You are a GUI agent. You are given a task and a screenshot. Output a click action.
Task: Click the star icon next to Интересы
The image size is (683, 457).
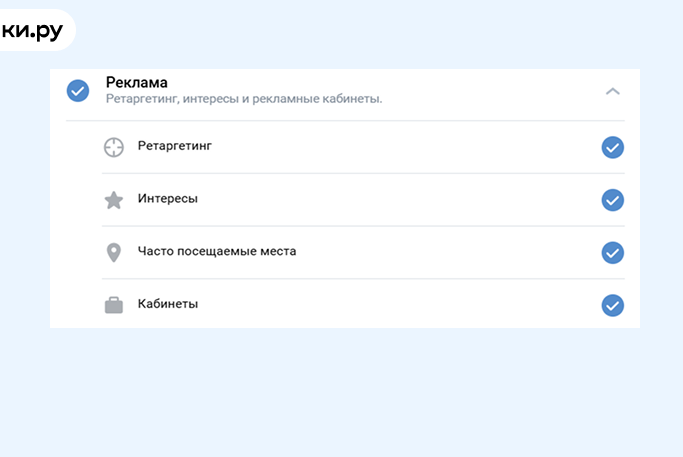click(114, 200)
